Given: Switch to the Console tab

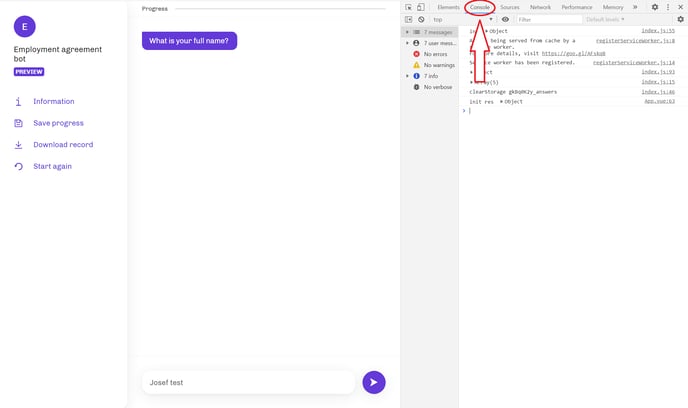Looking at the screenshot, I should [x=480, y=7].
